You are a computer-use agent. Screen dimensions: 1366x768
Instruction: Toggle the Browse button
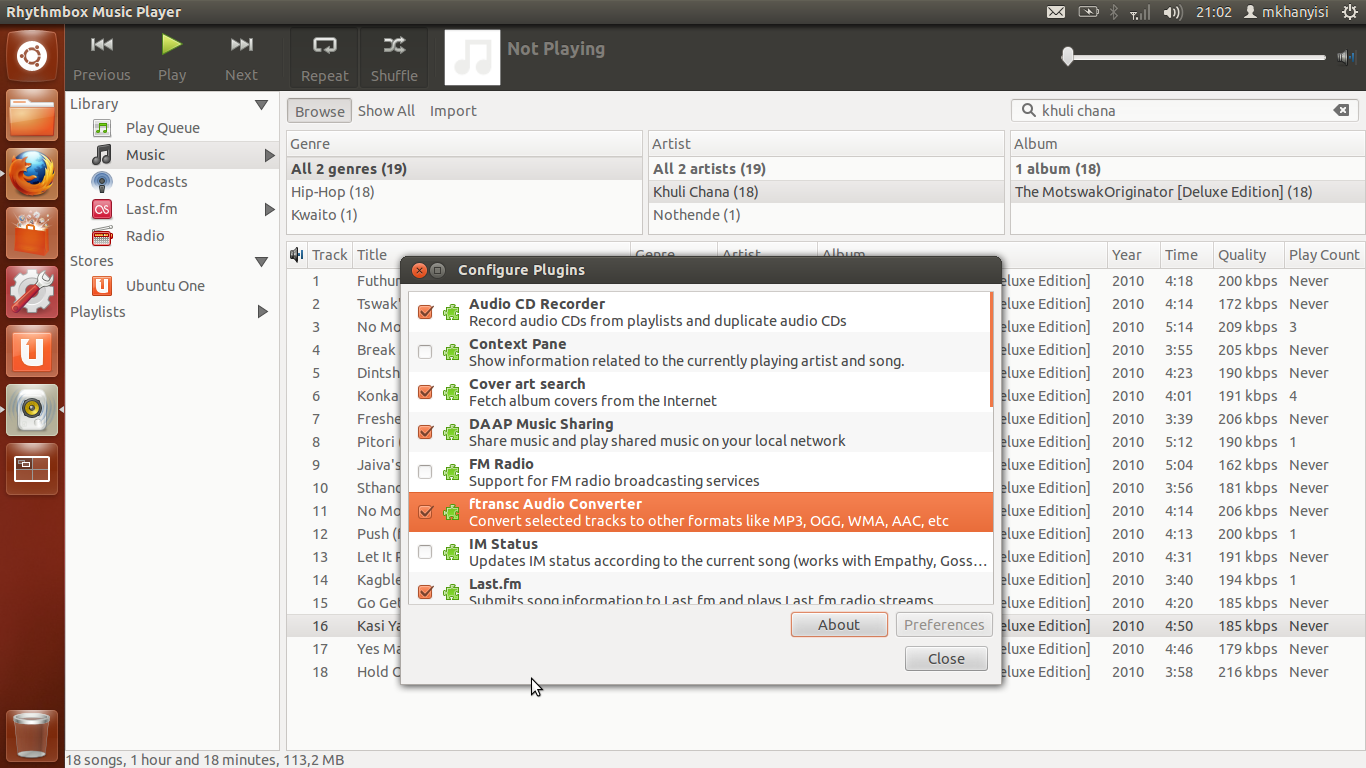[319, 111]
